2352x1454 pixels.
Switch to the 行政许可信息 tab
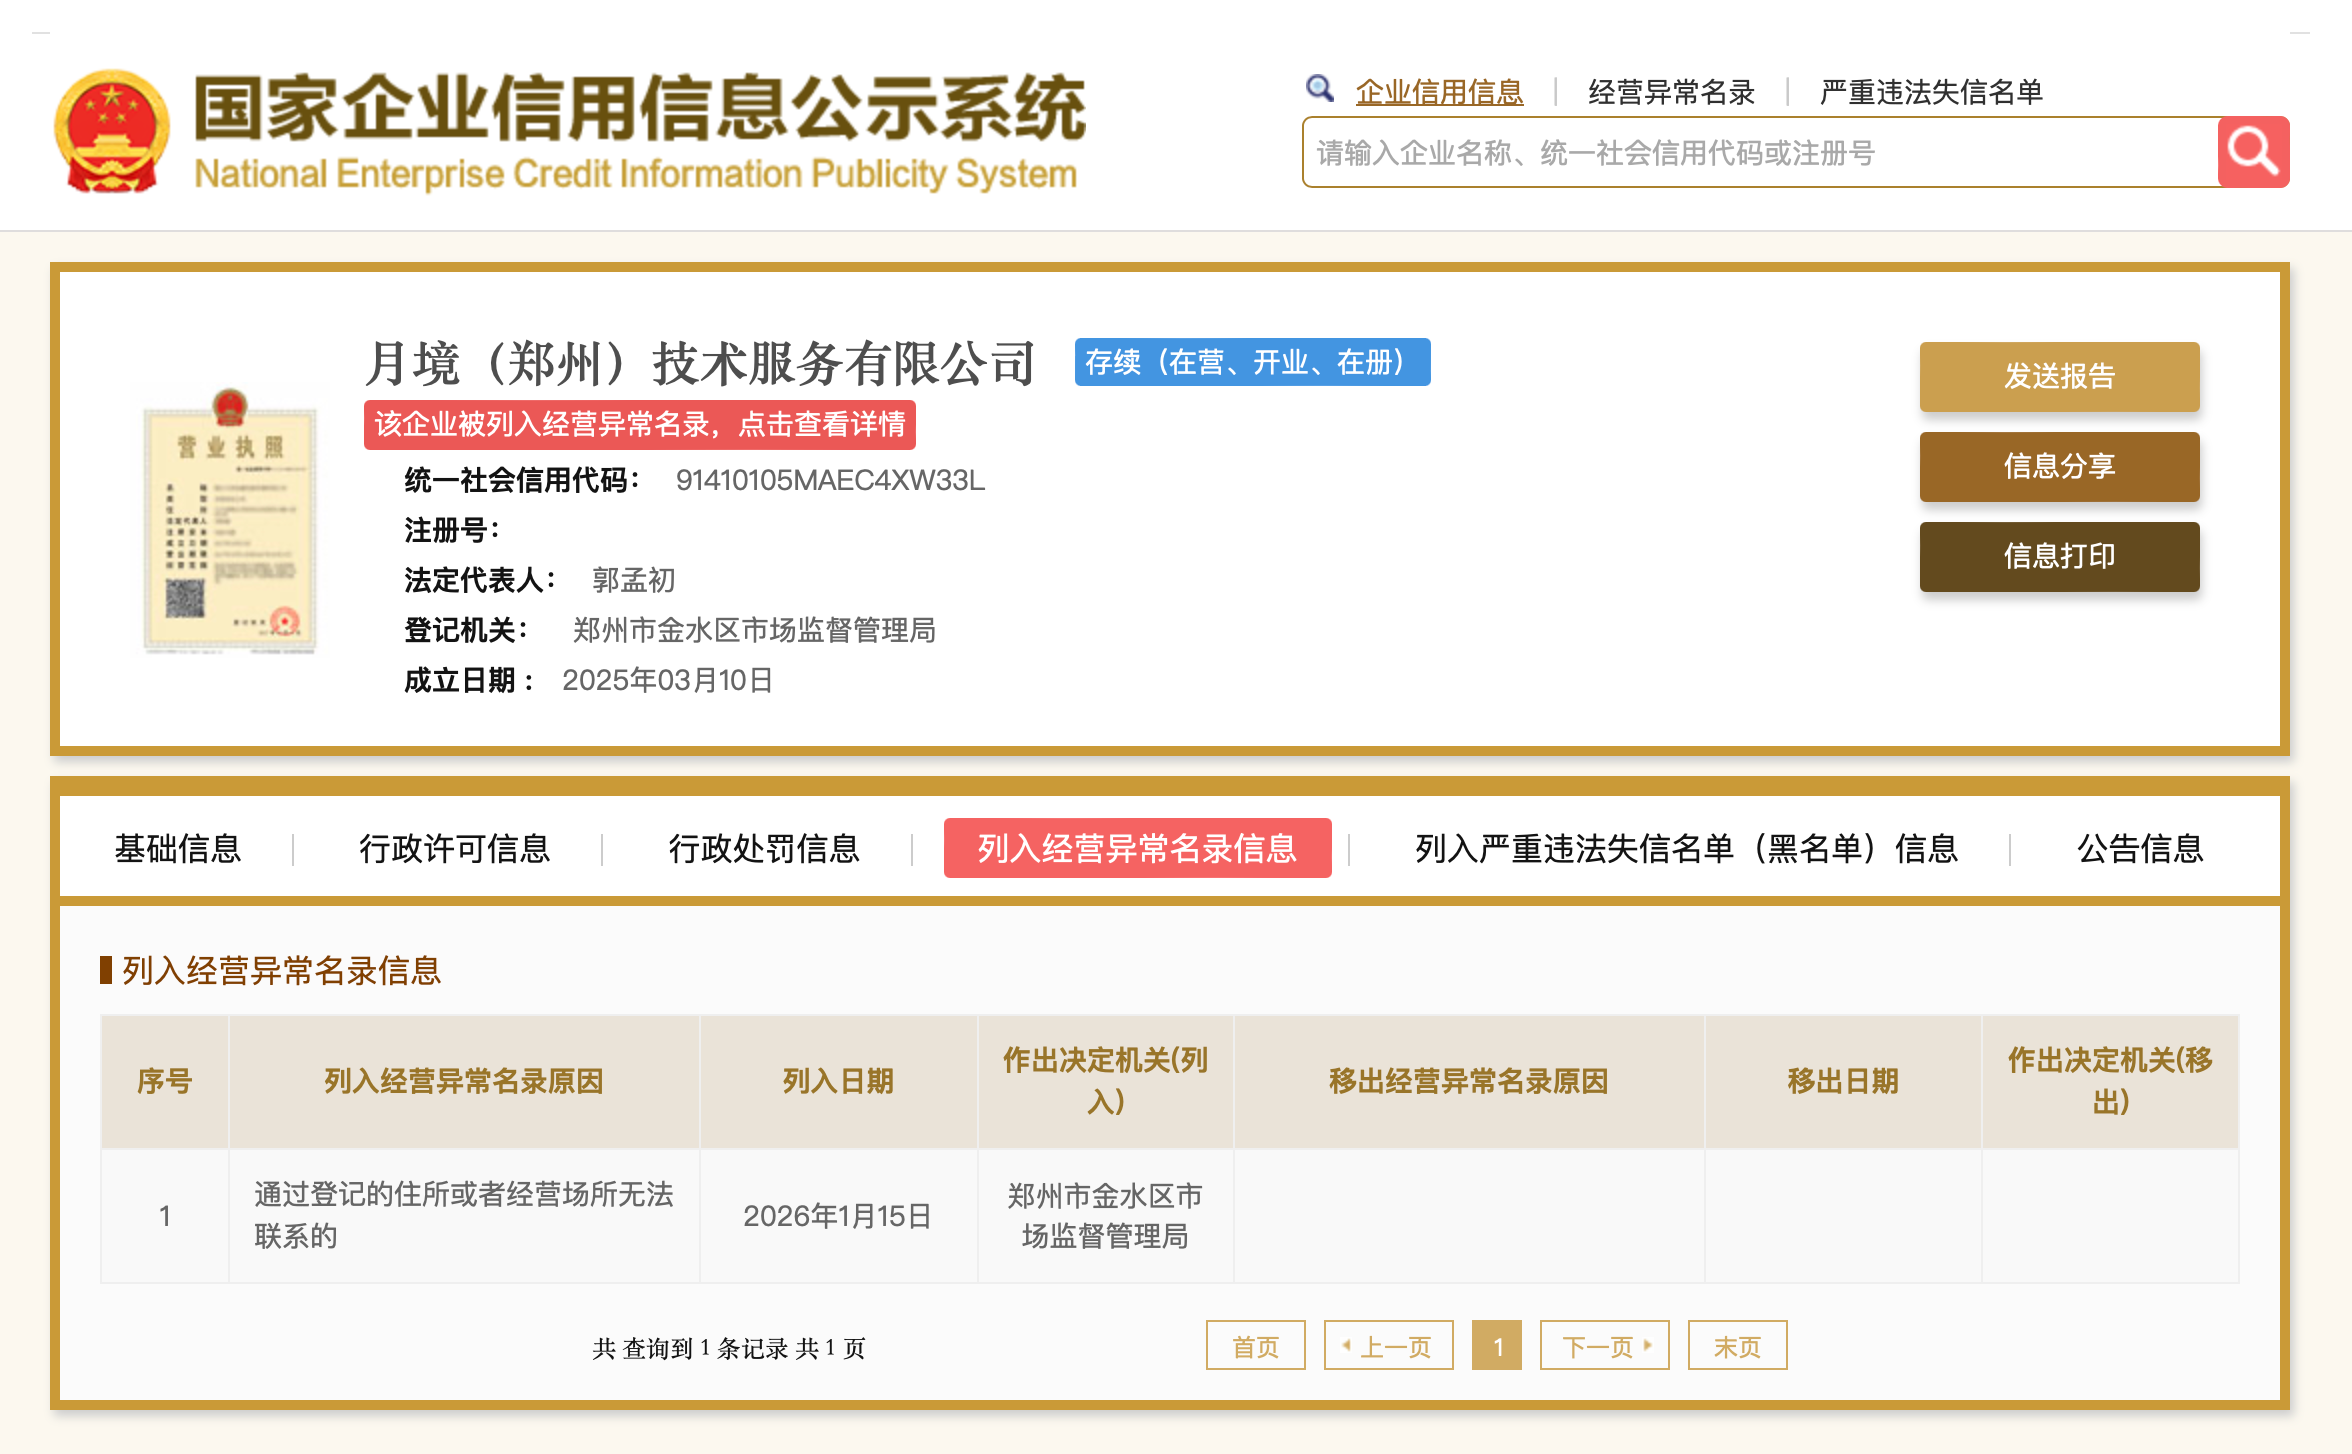pyautogui.click(x=455, y=849)
